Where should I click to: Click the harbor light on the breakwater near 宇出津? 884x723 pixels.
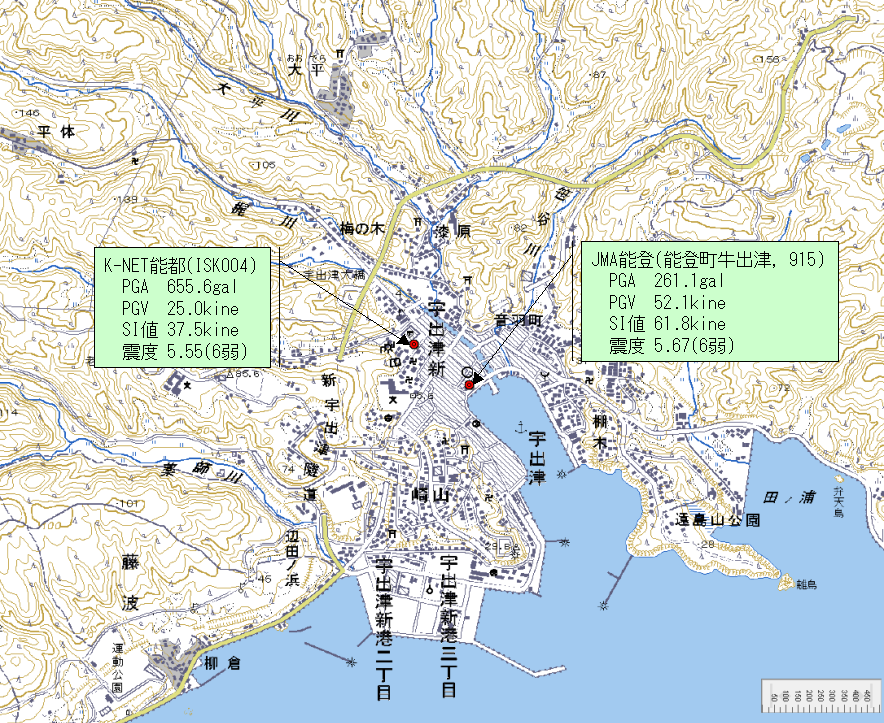[x=562, y=473]
